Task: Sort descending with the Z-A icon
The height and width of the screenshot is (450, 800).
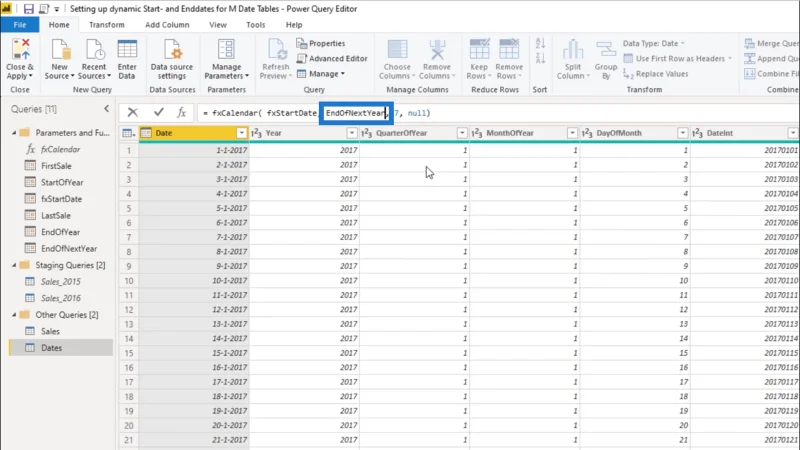Action: click(x=540, y=59)
